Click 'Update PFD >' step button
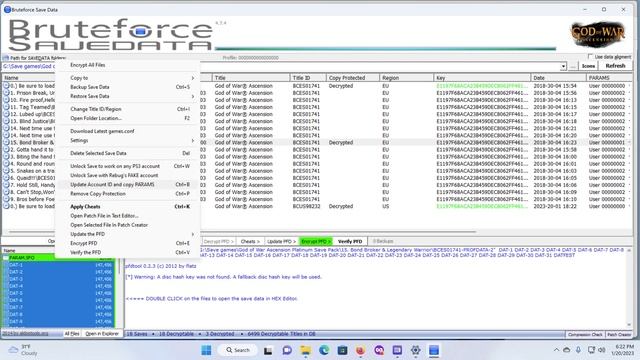The width and height of the screenshot is (640, 360). 281,241
